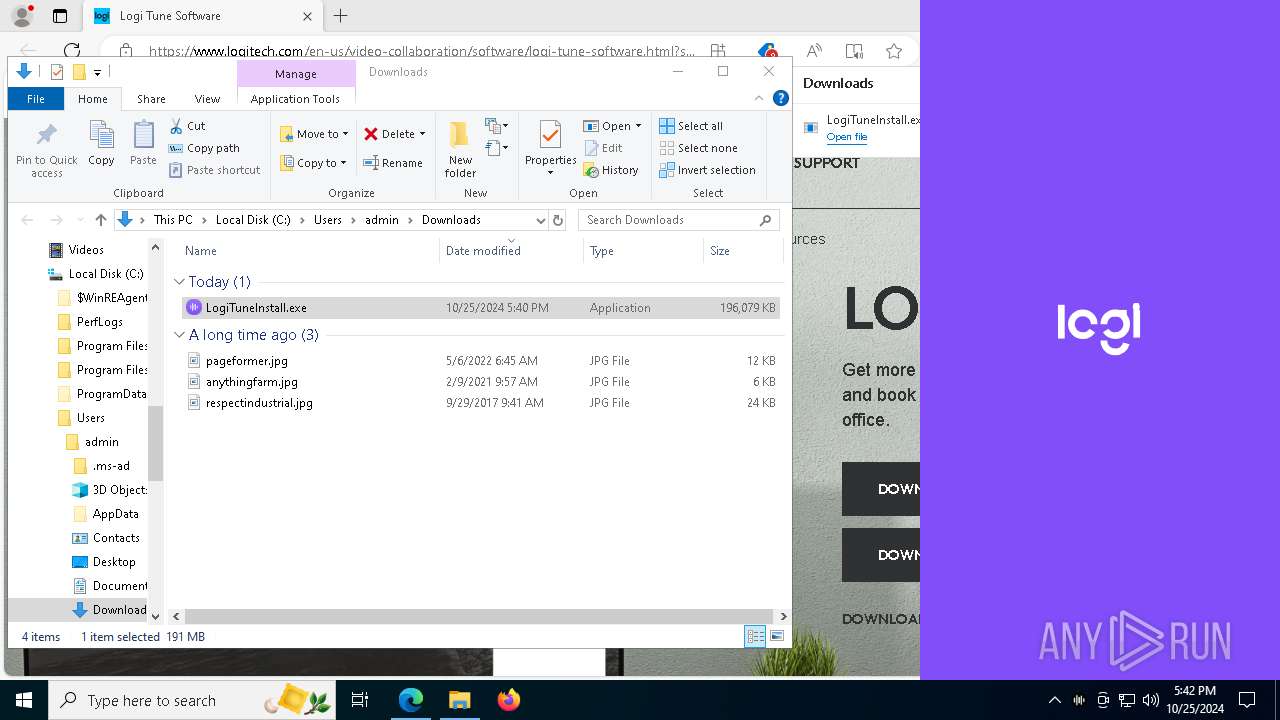Open a new Edge browser tab

point(341,16)
